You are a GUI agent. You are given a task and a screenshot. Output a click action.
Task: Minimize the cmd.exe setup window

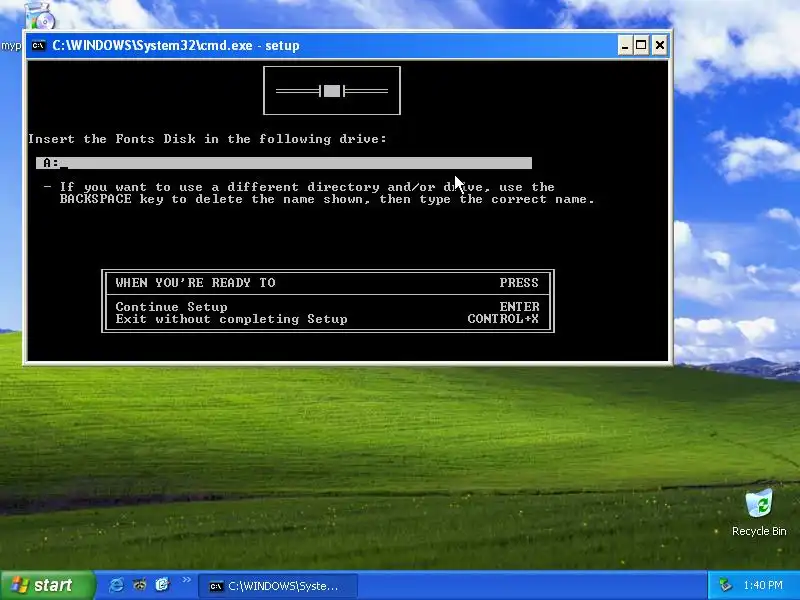tap(625, 45)
